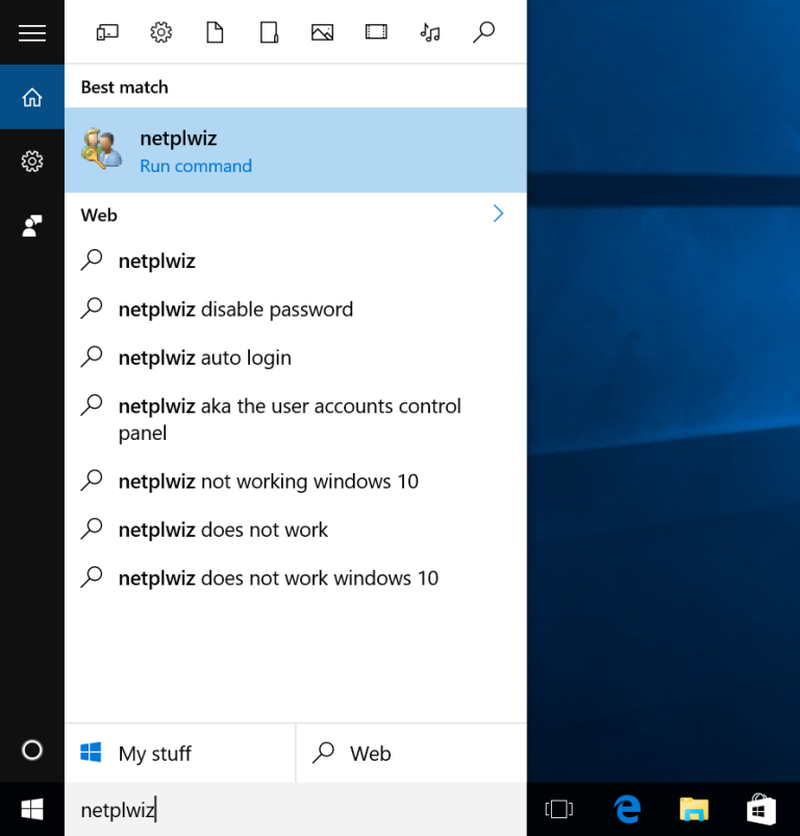Filter search results by photos
The image size is (800, 836).
[x=322, y=32]
